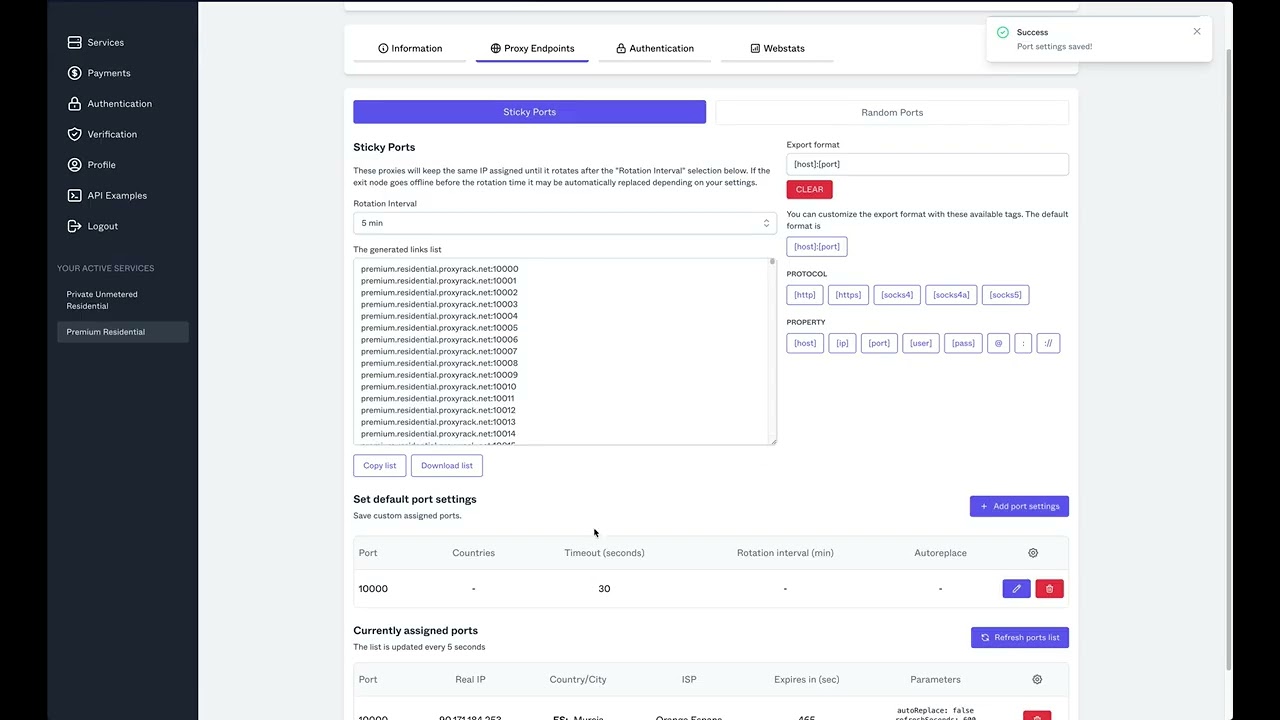Screen dimensions: 1280x720
Task: Open Authentication in sidebar
Action: click(110, 104)
